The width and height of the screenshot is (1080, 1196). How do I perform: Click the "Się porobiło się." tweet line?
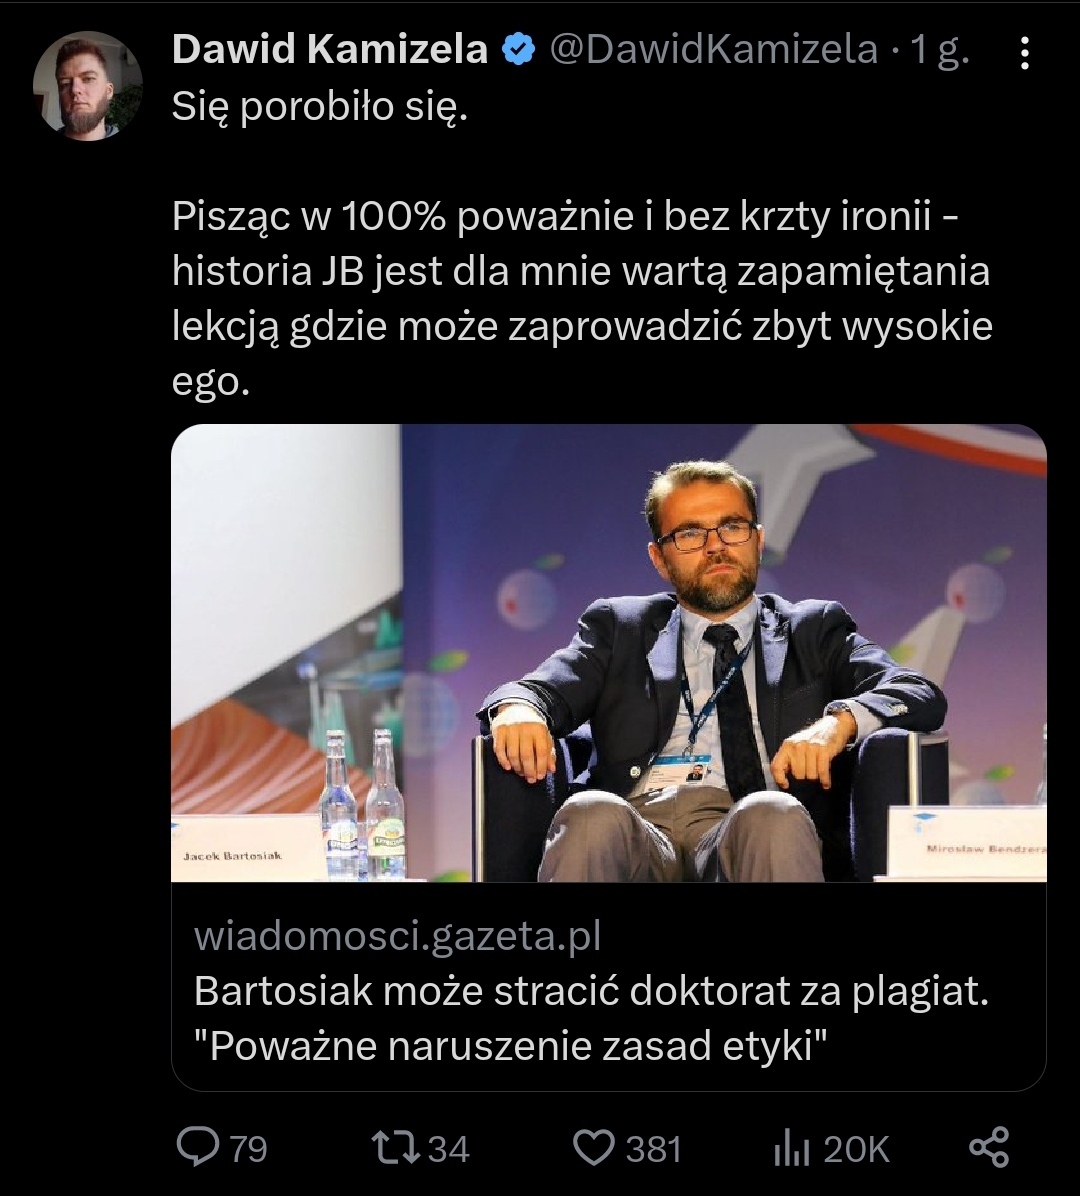[320, 106]
